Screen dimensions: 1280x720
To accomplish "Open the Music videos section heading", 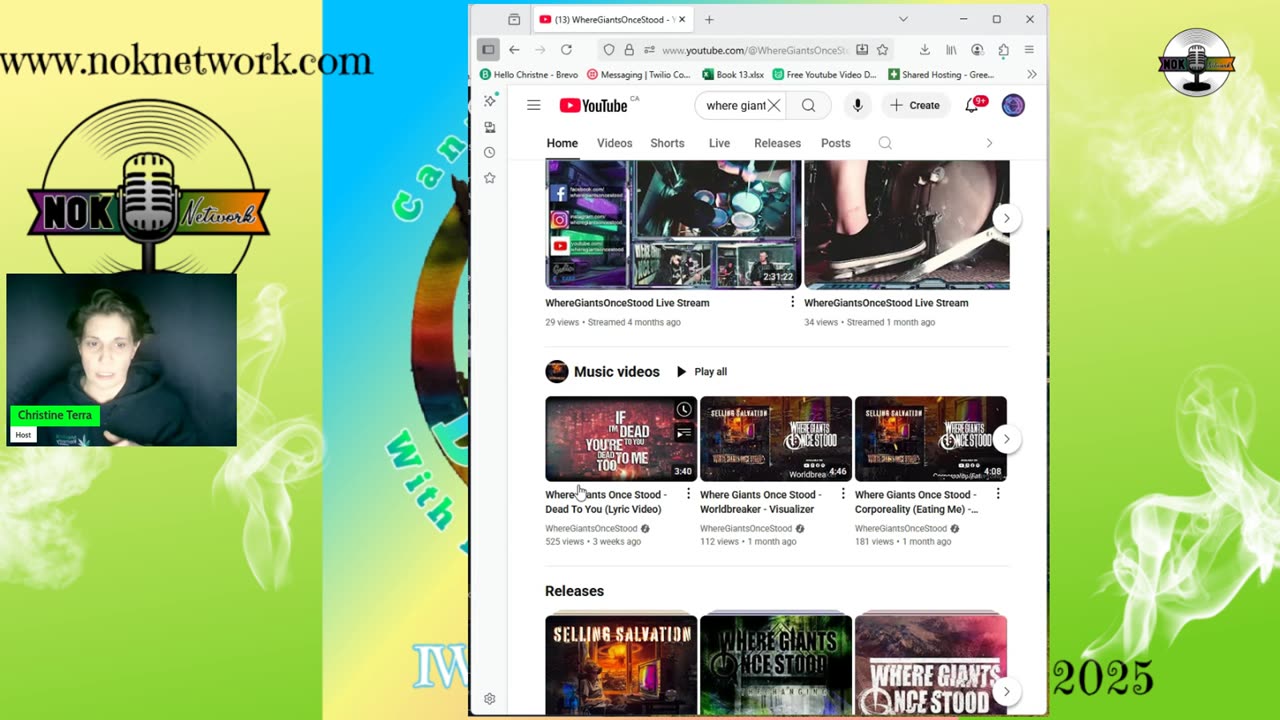I will (616, 371).
